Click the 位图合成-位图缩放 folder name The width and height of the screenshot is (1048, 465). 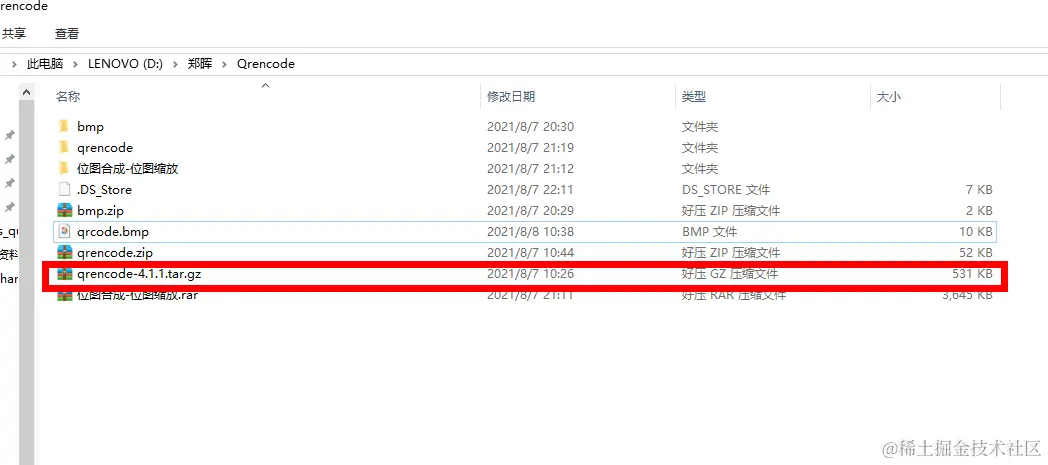click(128, 169)
